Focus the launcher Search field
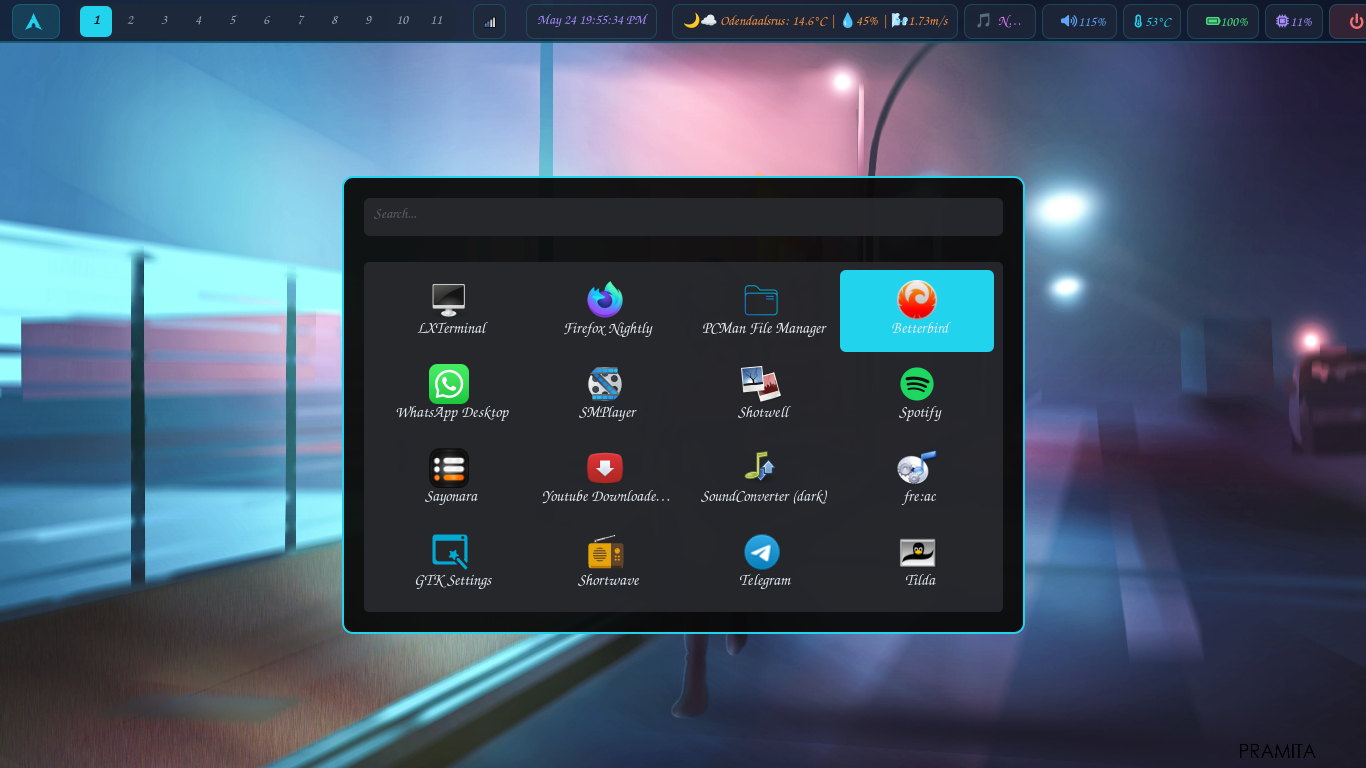The width and height of the screenshot is (1366, 768). pyautogui.click(x=683, y=217)
